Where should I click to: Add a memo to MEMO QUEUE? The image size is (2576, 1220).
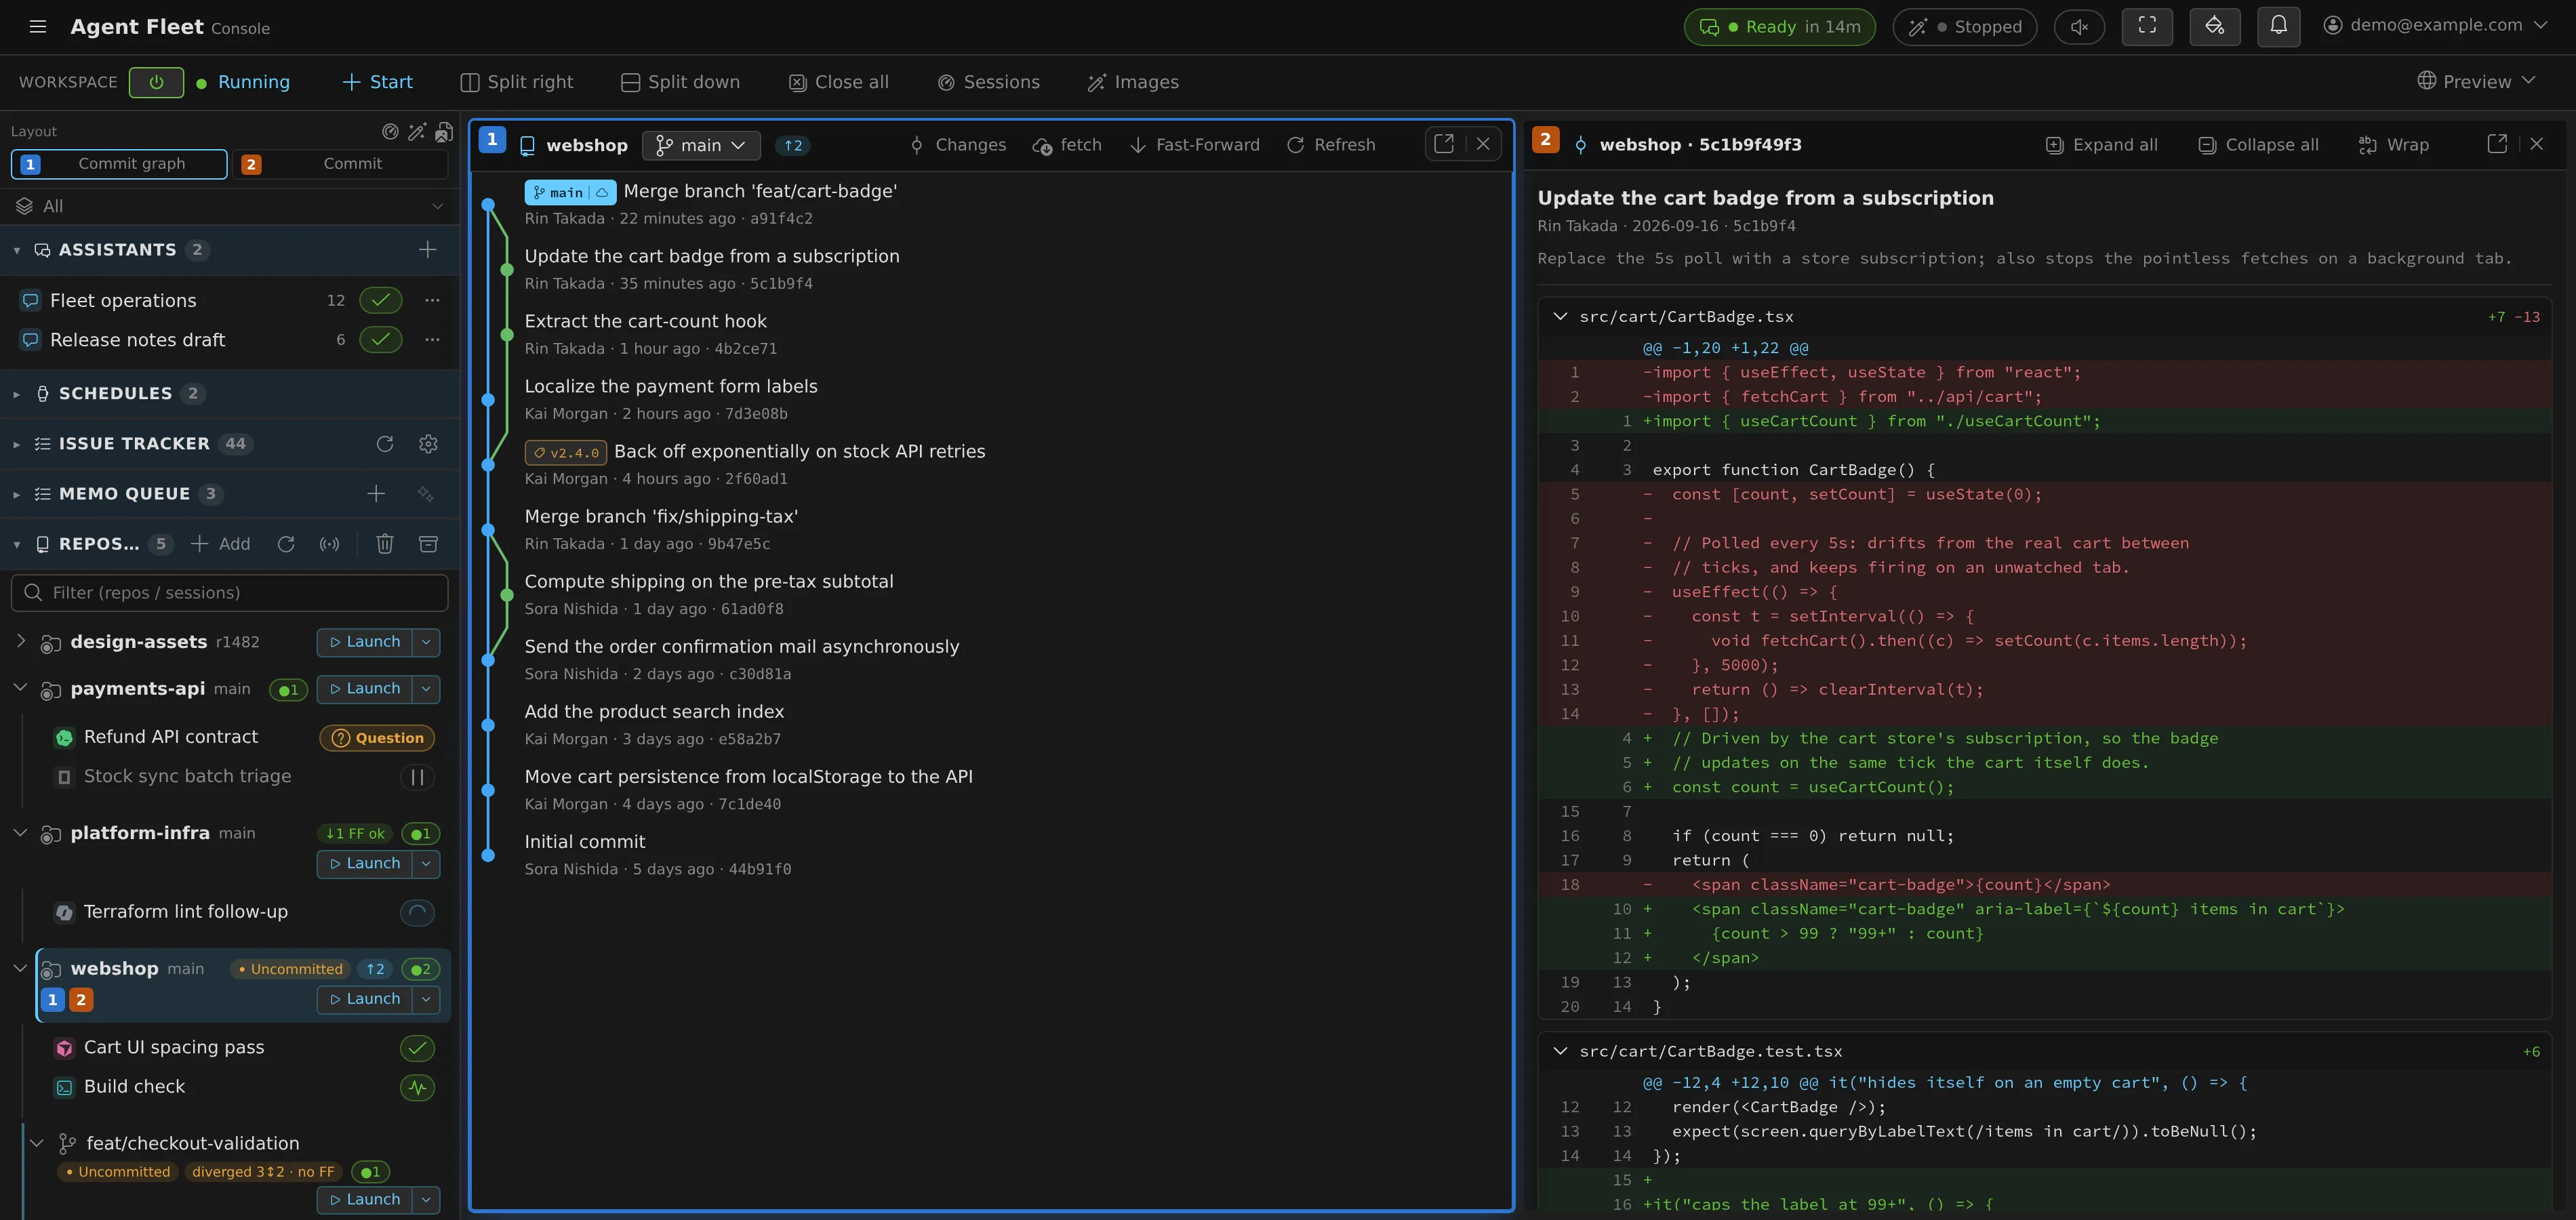point(376,494)
